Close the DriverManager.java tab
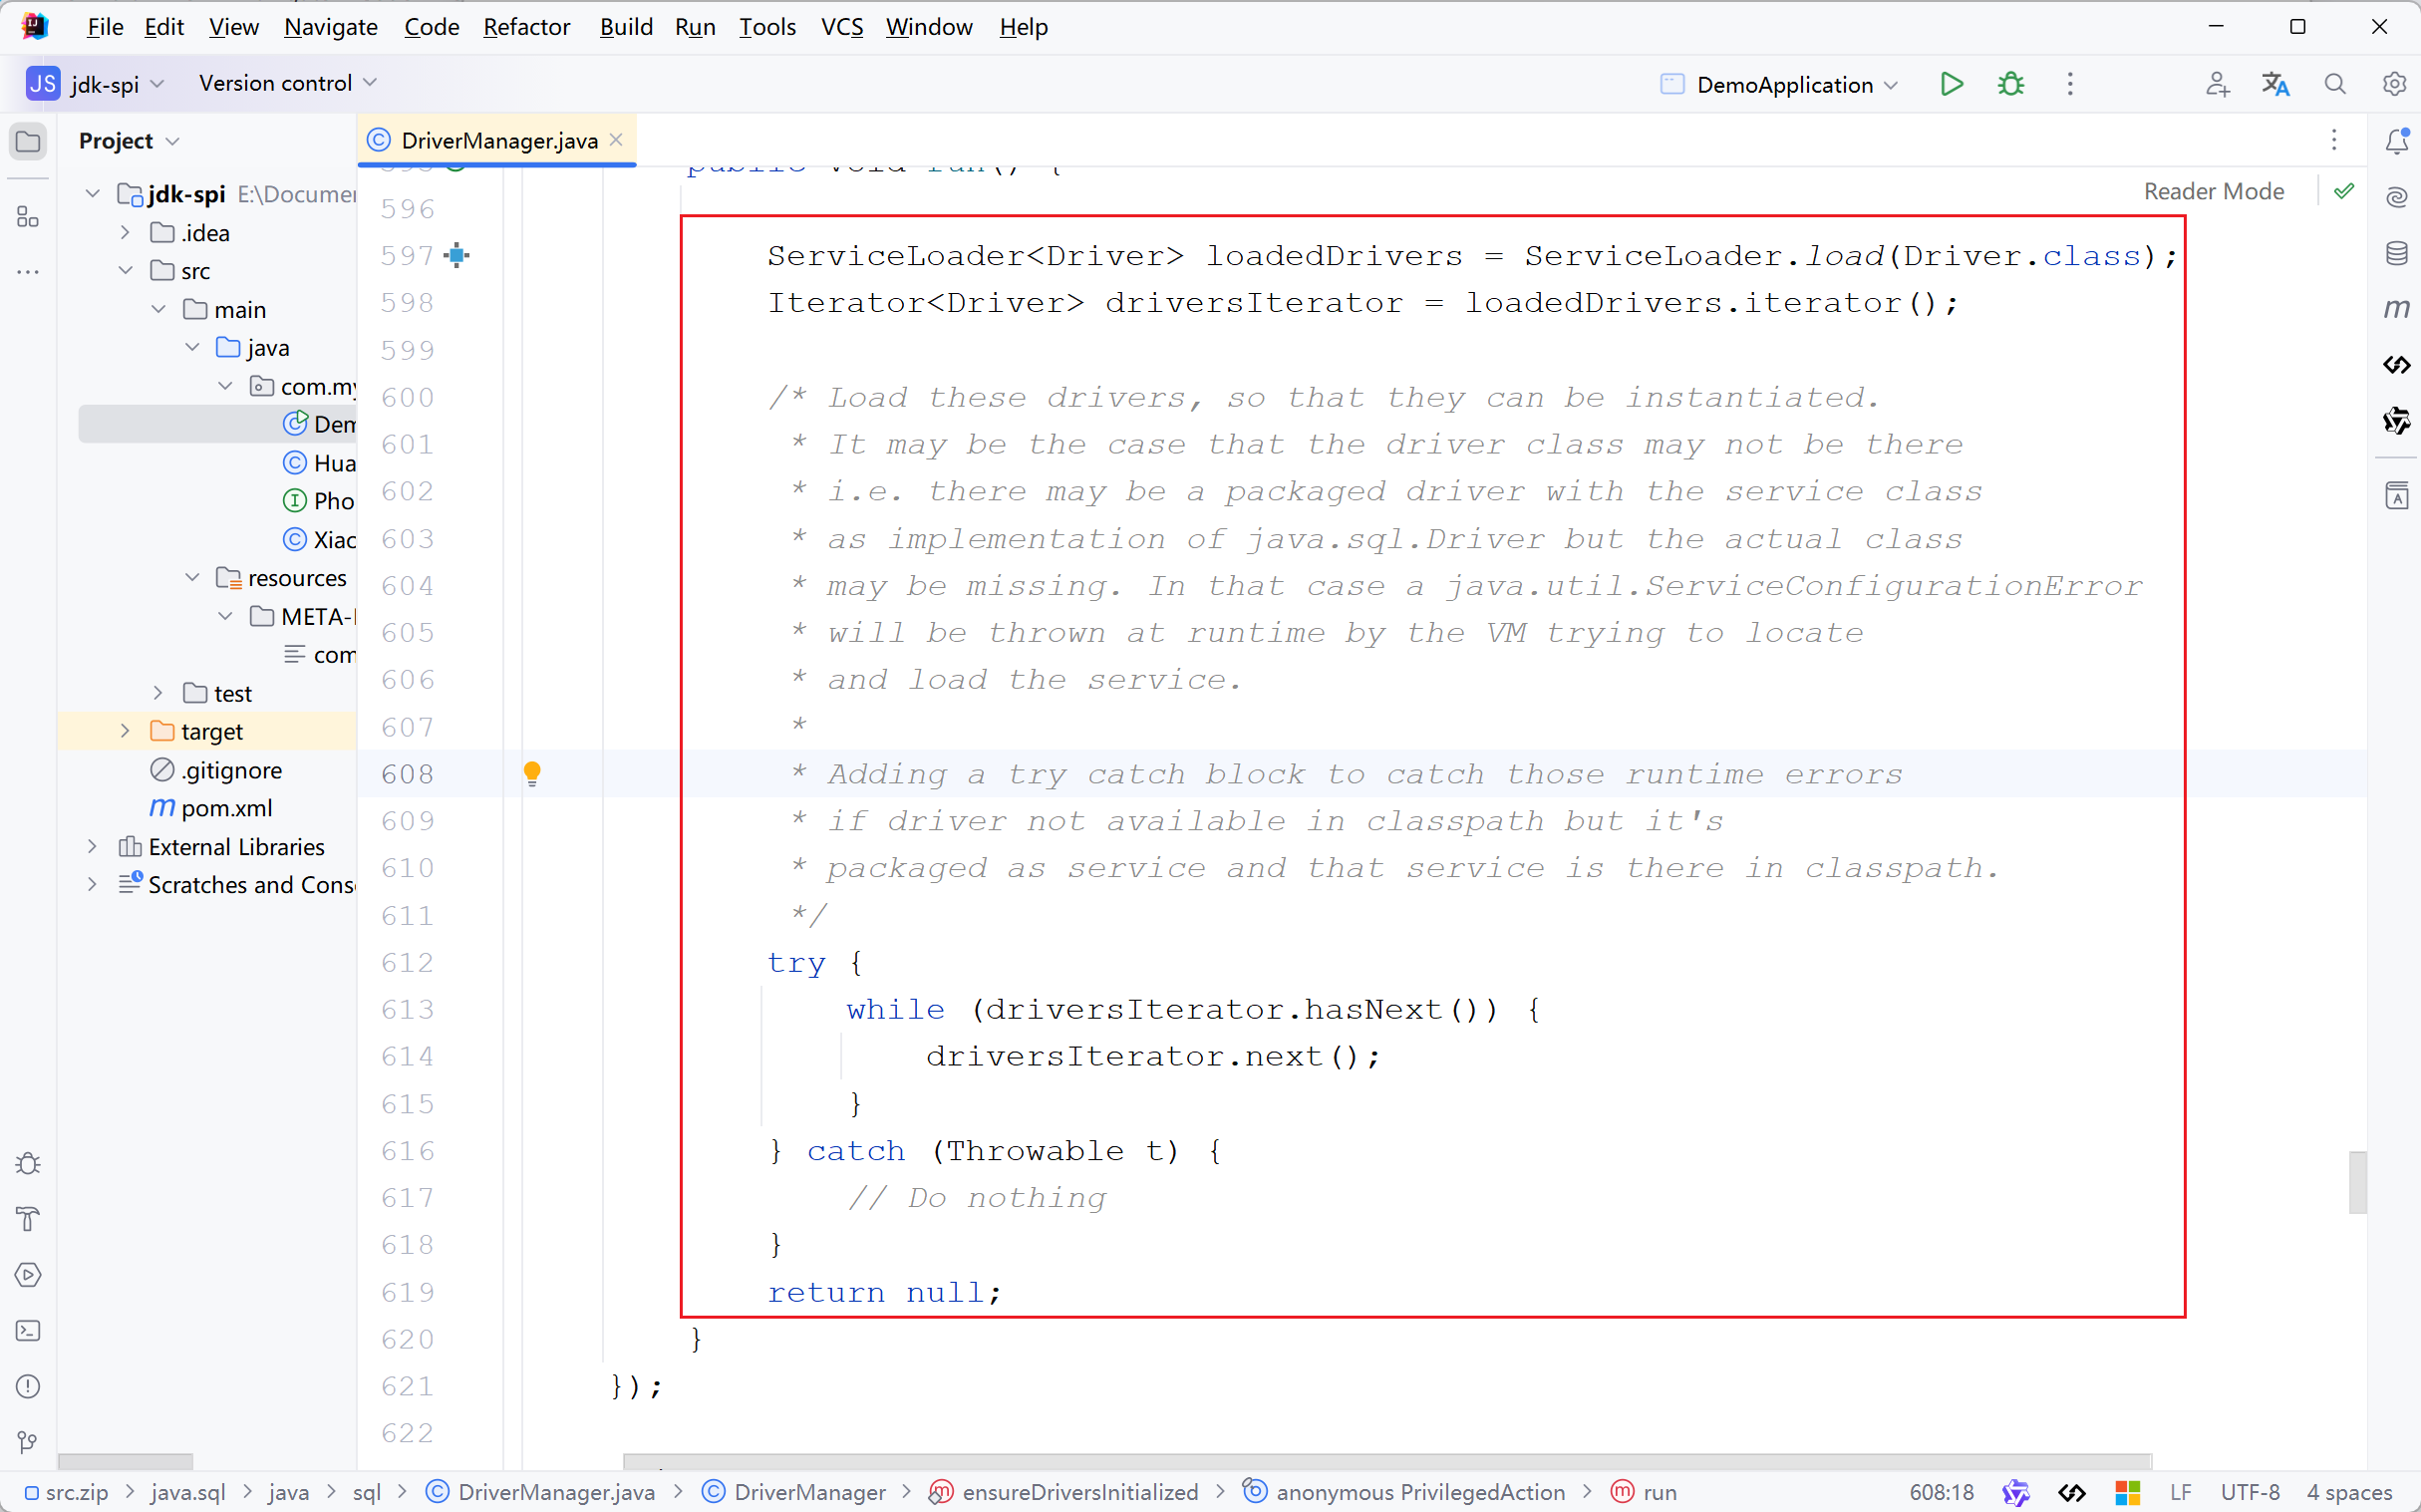Viewport: 2421px width, 1512px height. pos(616,140)
